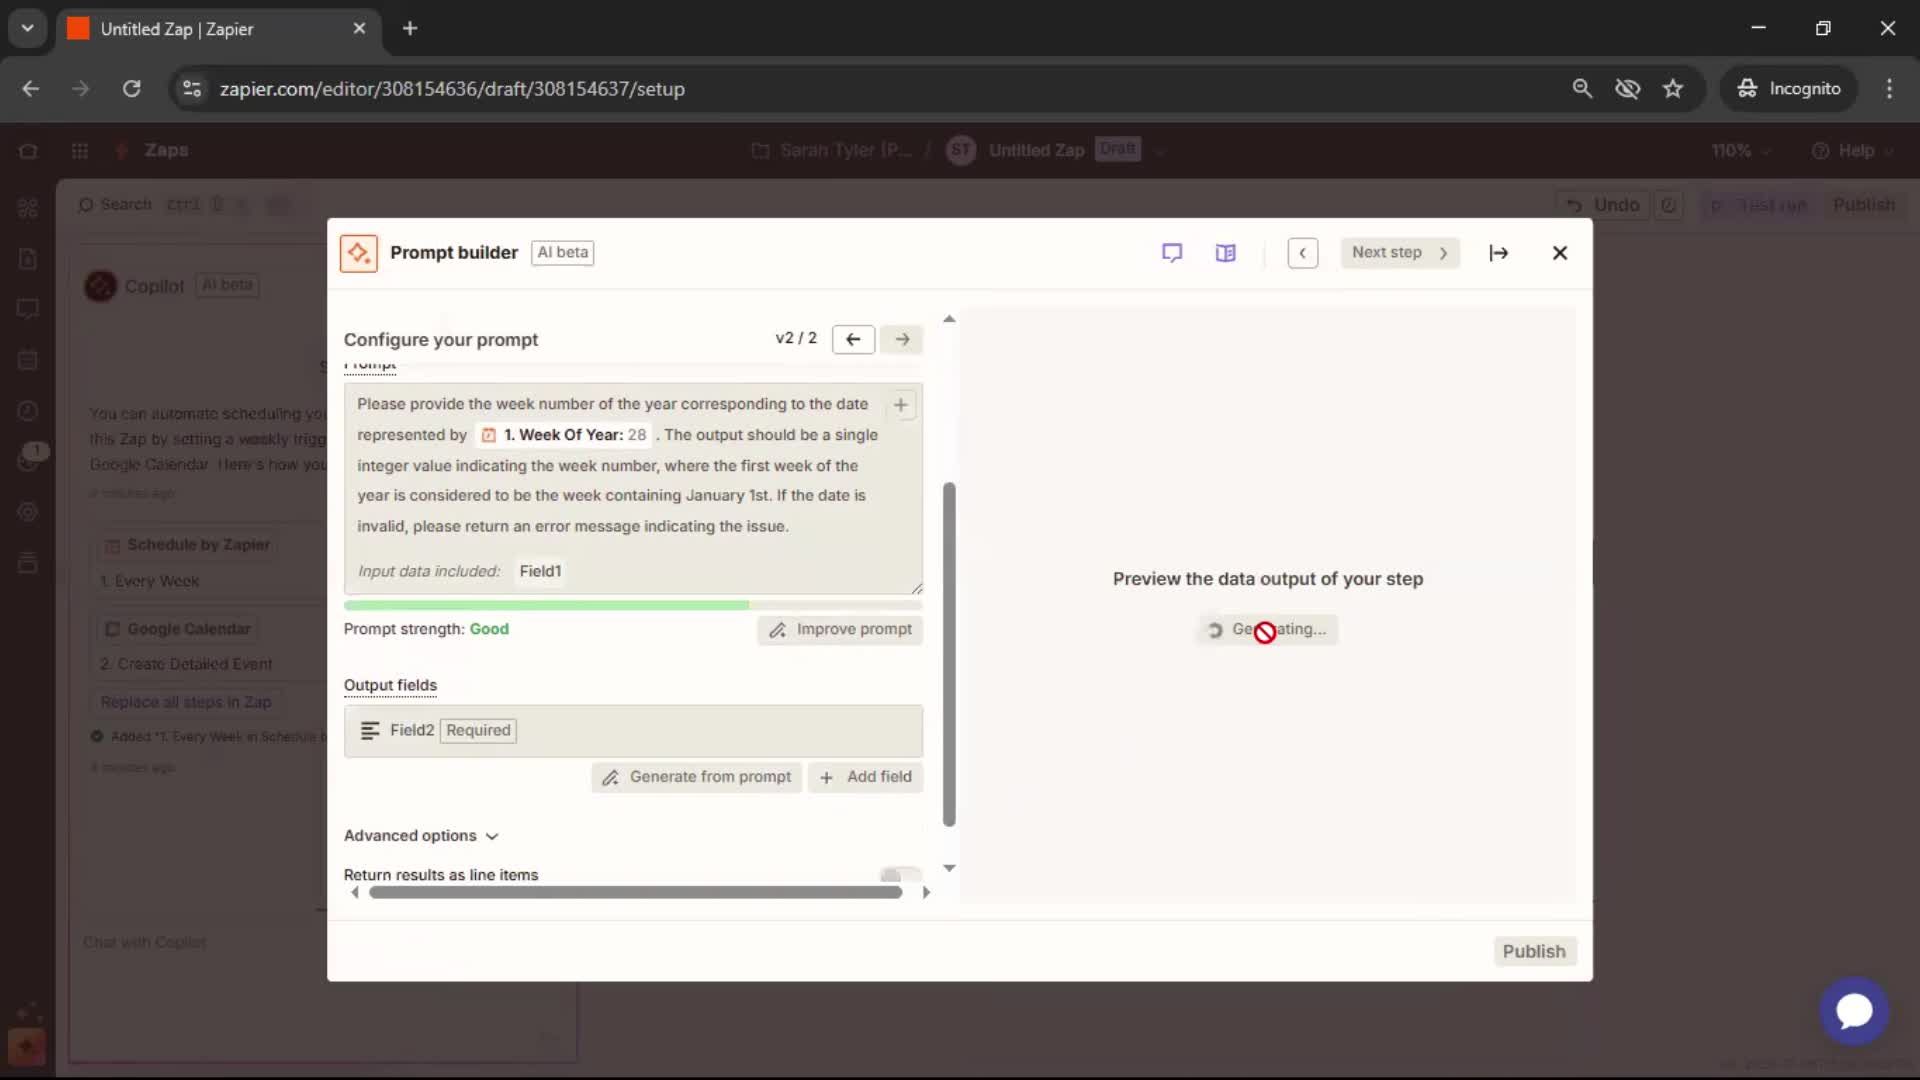The width and height of the screenshot is (1920, 1080).
Task: Click the Output fields label
Action: 390,685
